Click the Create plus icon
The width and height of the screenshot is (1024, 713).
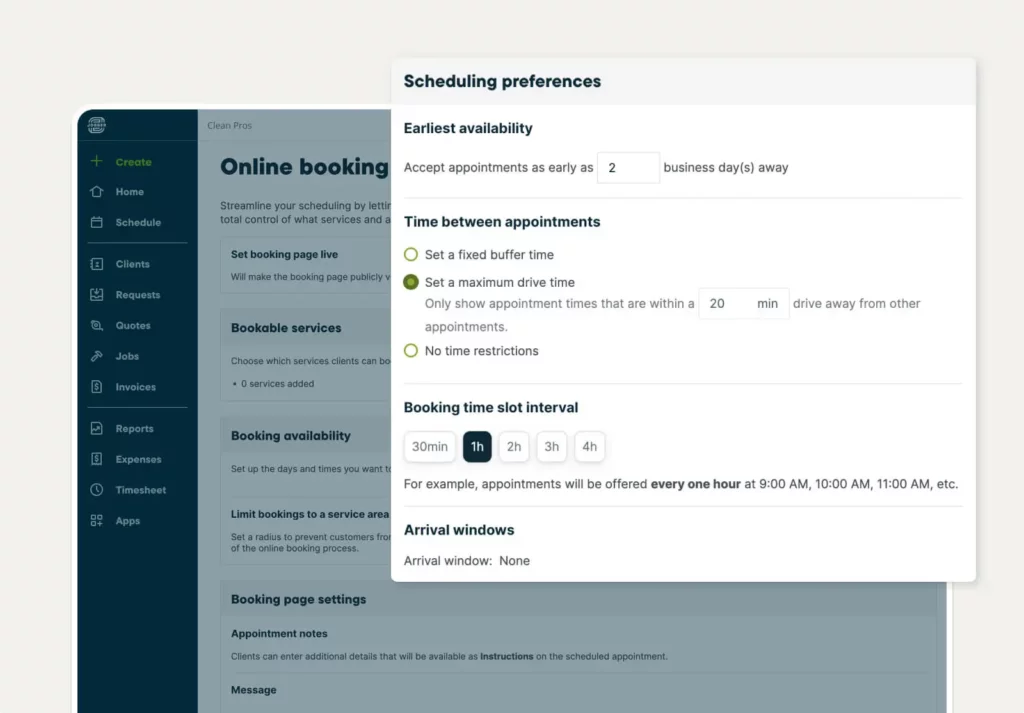click(97, 161)
